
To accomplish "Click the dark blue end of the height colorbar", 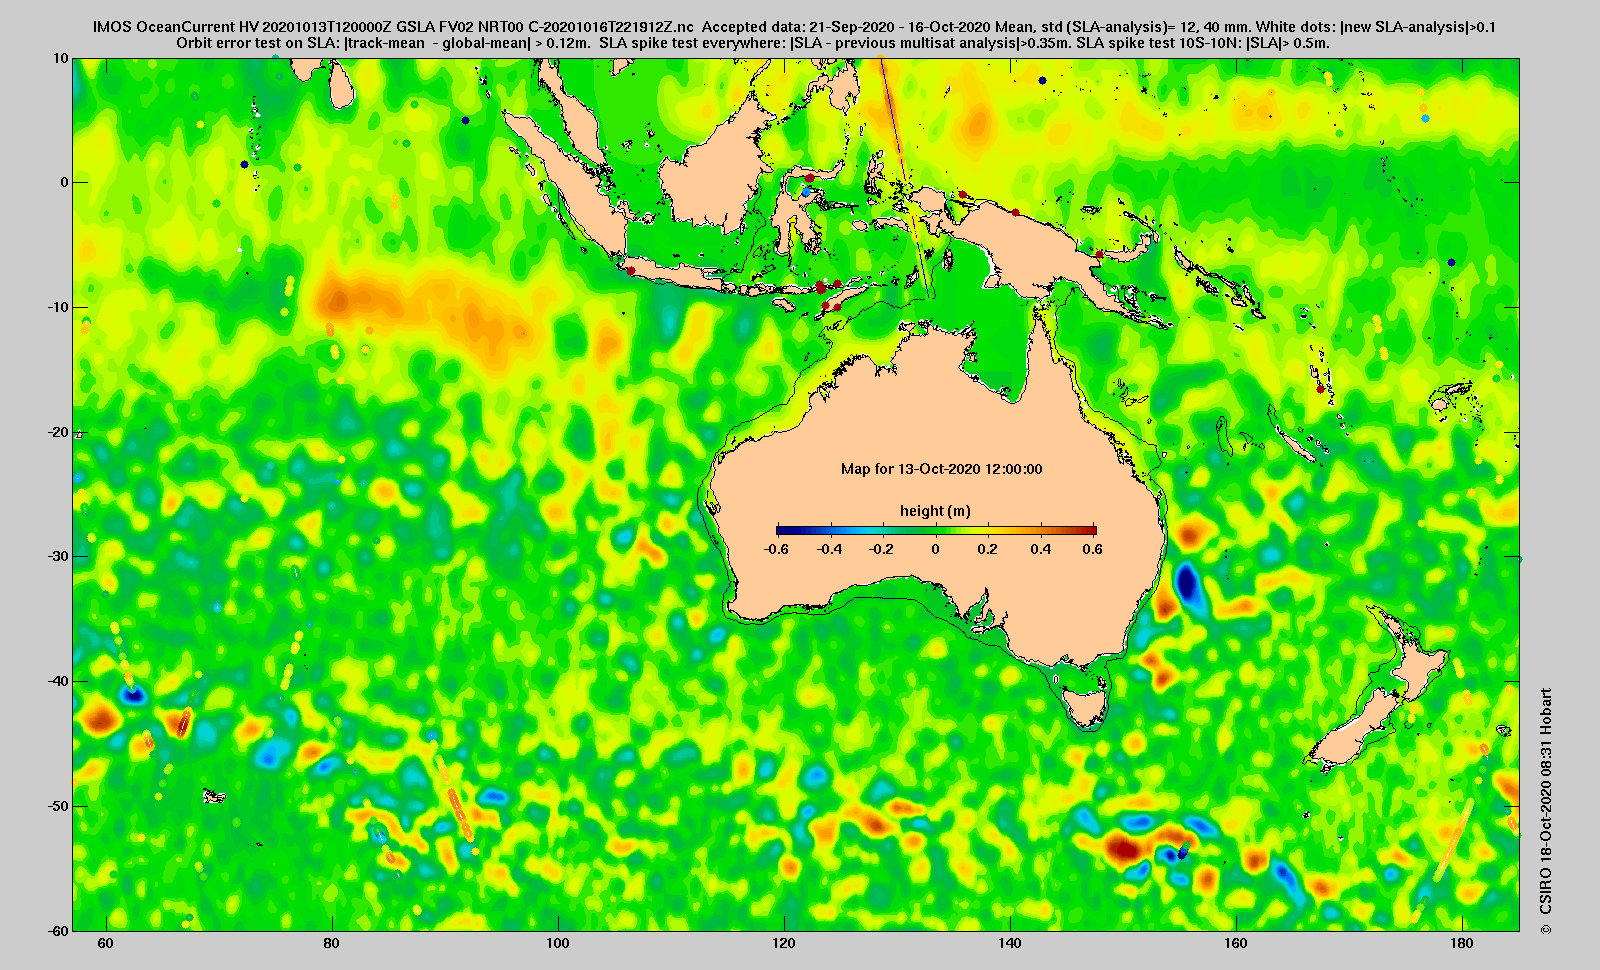I will coord(782,530).
